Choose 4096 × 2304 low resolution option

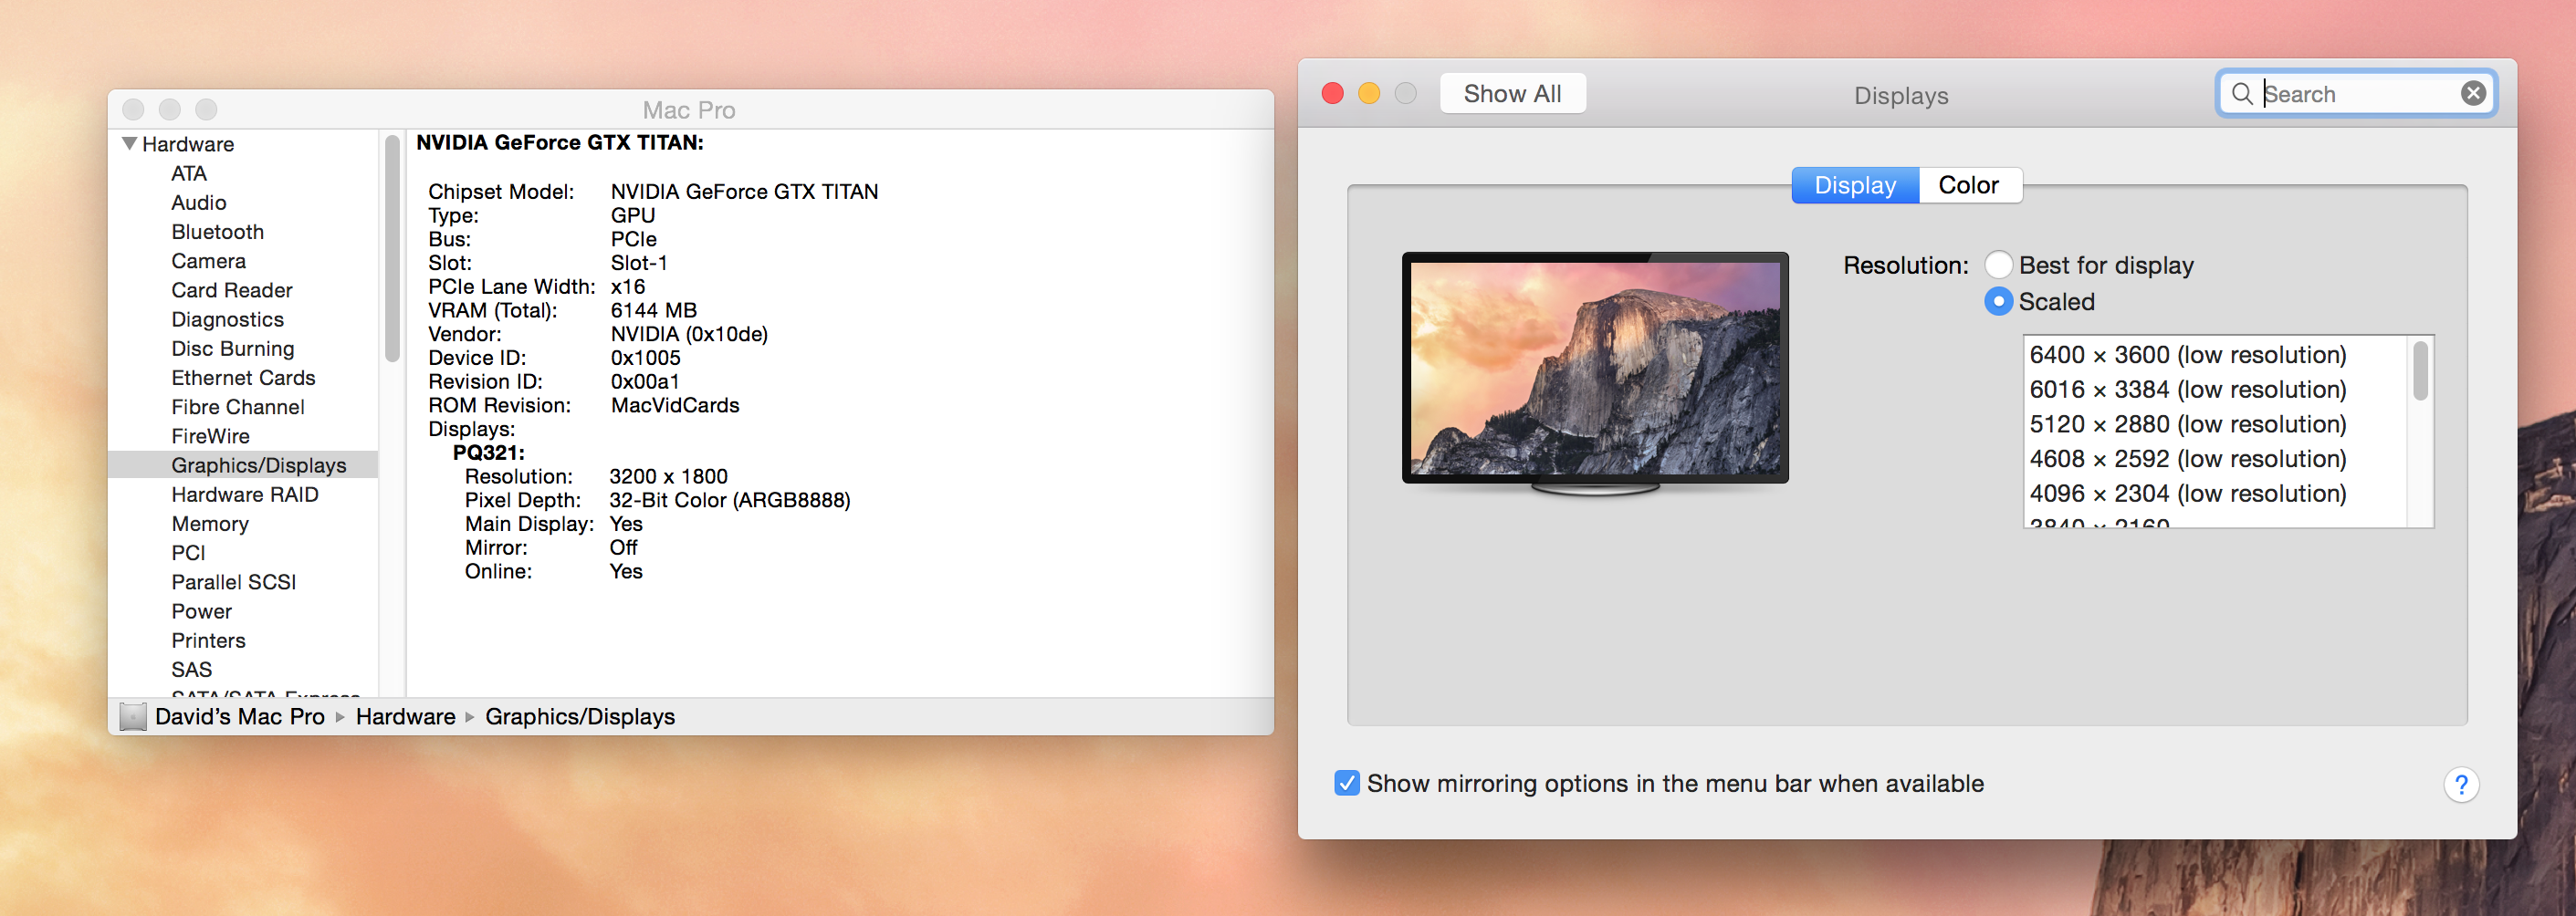[2187, 494]
